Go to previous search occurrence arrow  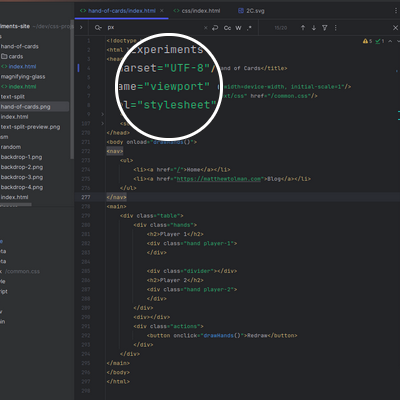(303, 28)
